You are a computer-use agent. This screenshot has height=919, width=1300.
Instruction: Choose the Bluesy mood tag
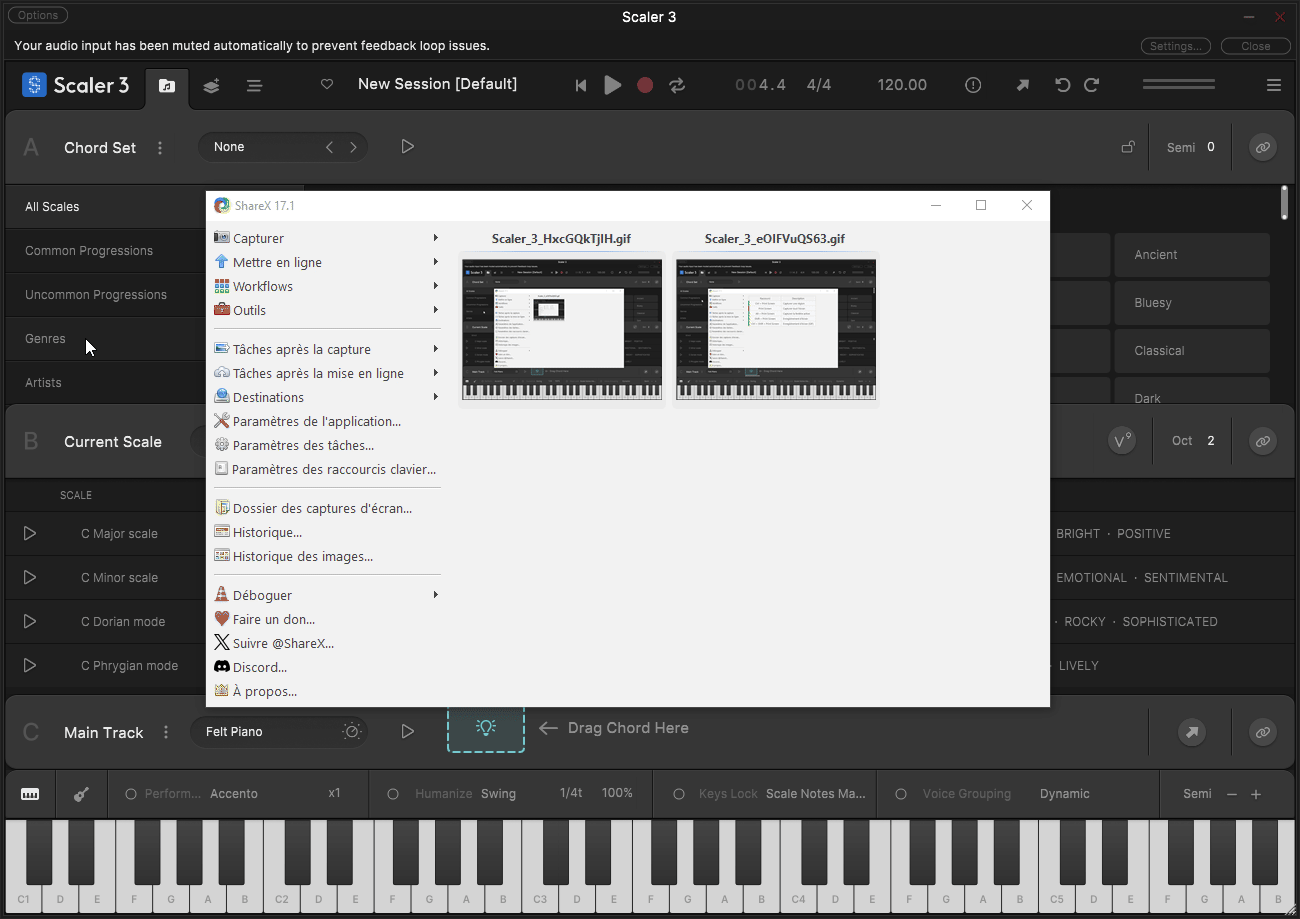[1192, 303]
